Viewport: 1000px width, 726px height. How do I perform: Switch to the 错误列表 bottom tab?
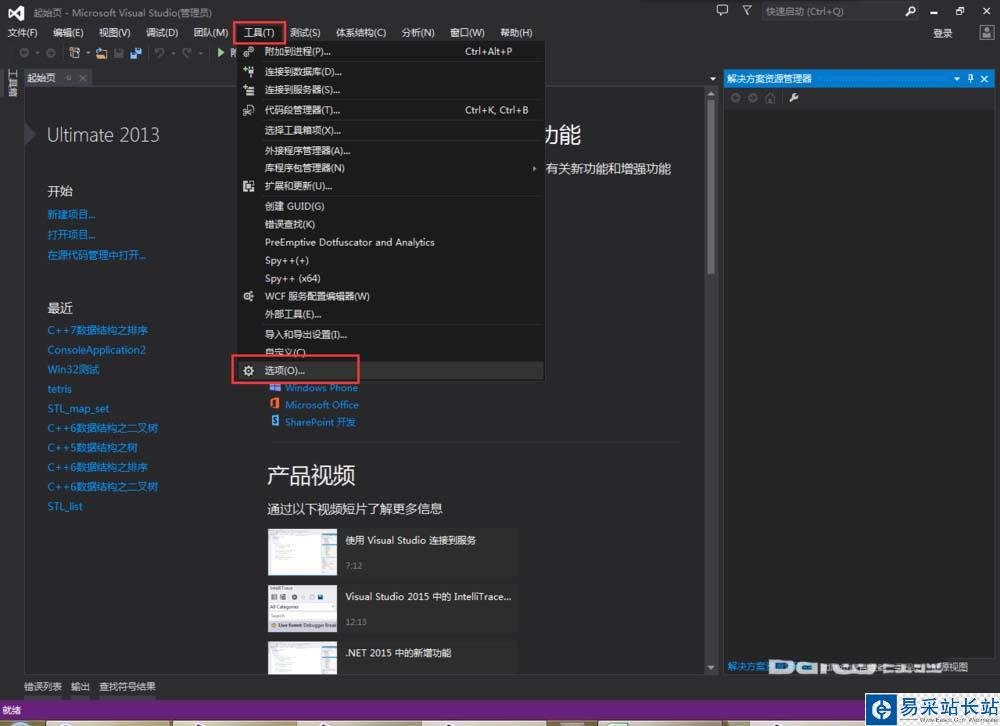43,687
